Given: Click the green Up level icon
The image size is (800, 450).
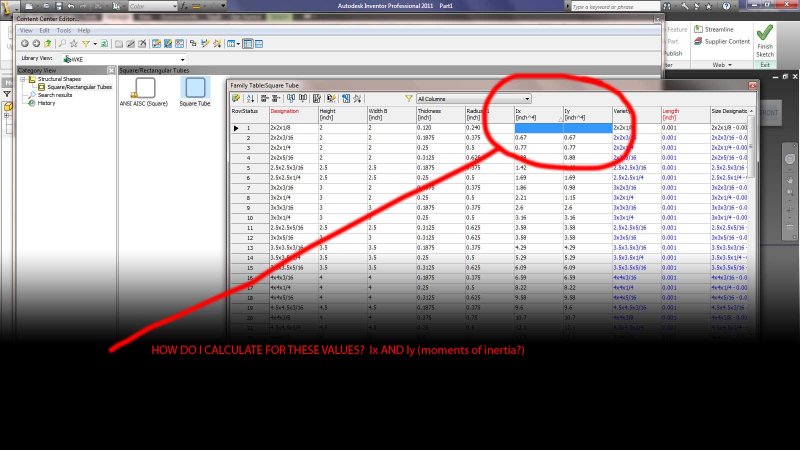Looking at the screenshot, I should click(x=47, y=44).
